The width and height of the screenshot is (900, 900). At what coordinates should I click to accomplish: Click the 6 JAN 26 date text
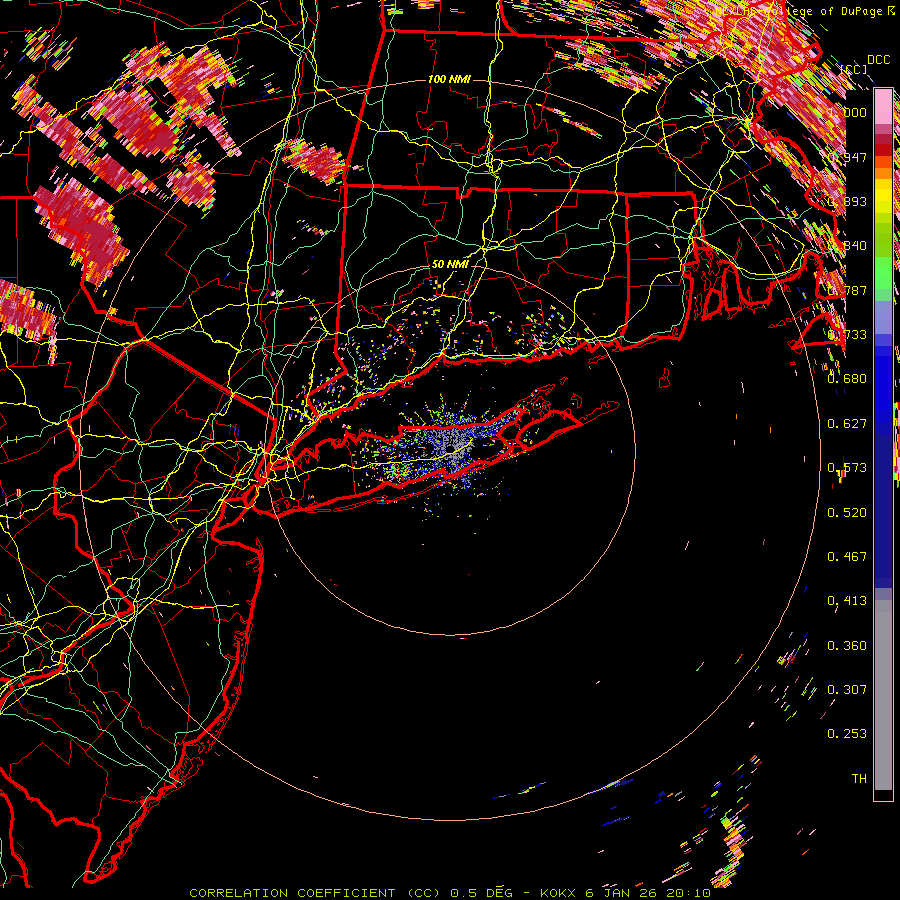622,893
